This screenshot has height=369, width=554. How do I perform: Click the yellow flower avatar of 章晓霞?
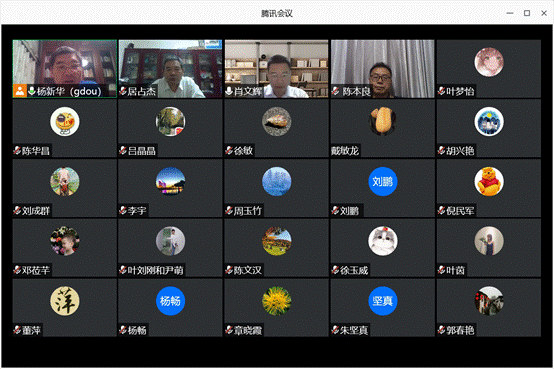pyautogui.click(x=277, y=301)
